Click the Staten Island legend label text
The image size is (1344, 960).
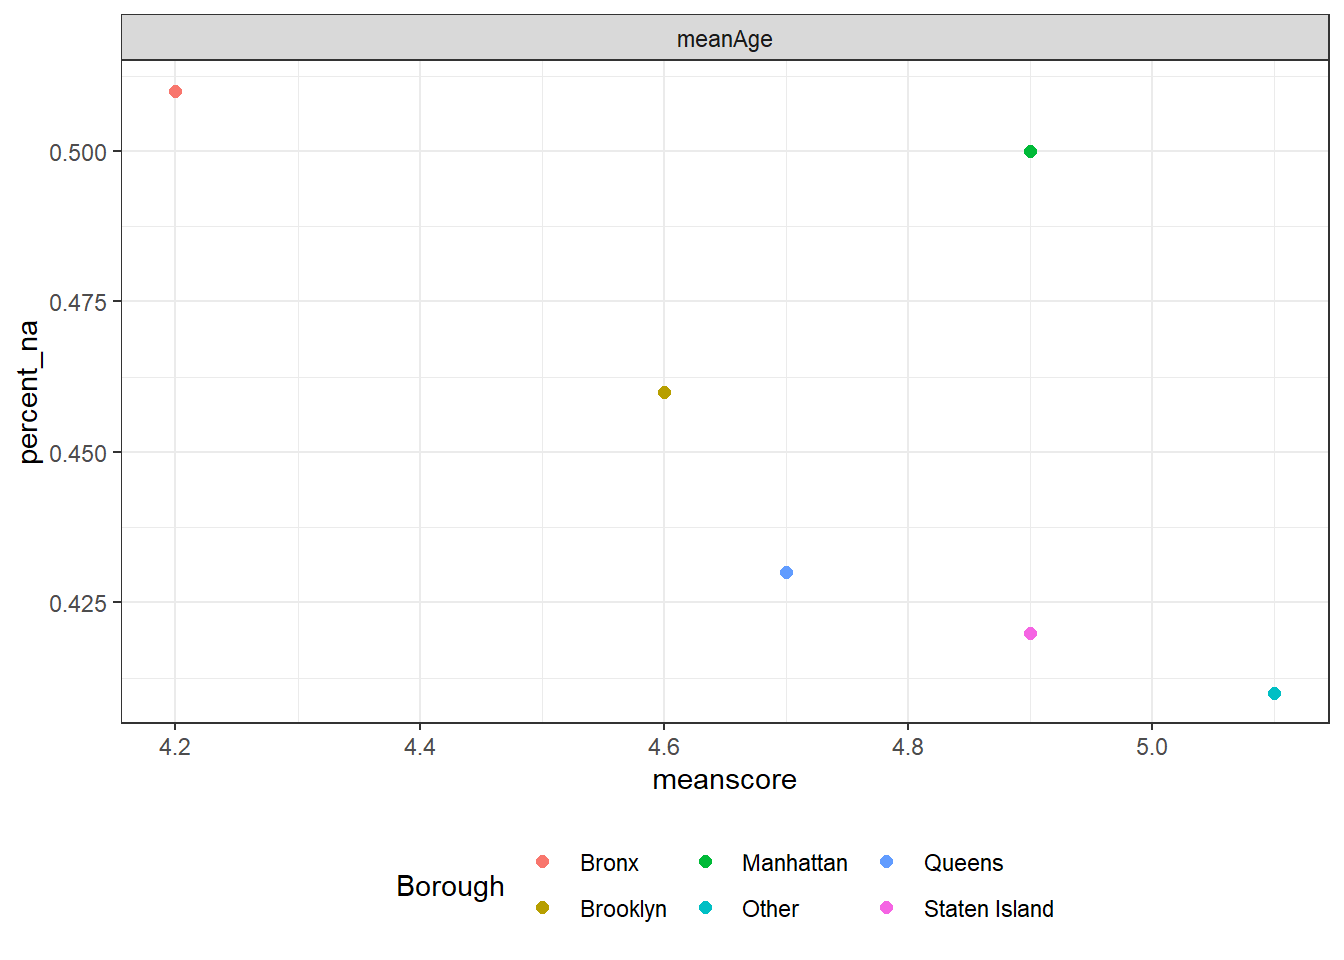[988, 909]
